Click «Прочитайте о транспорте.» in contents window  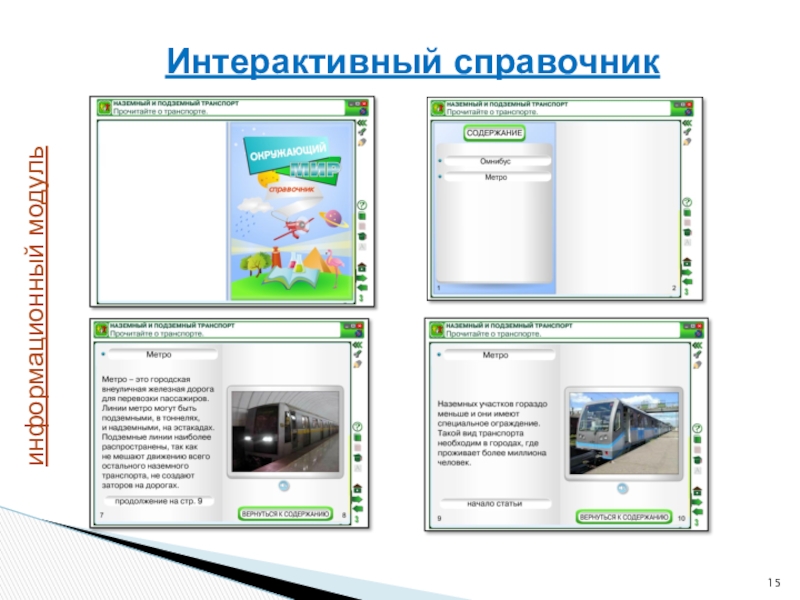tap(492, 112)
